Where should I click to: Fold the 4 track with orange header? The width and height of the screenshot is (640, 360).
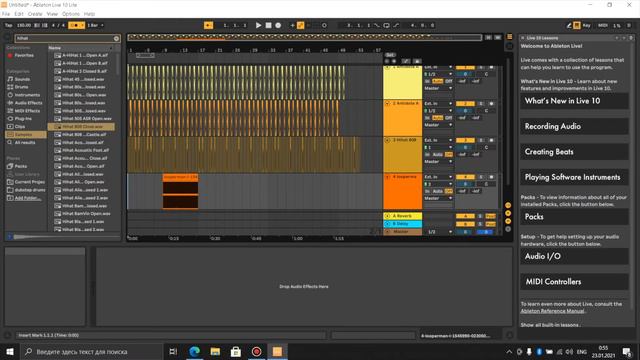click(387, 177)
